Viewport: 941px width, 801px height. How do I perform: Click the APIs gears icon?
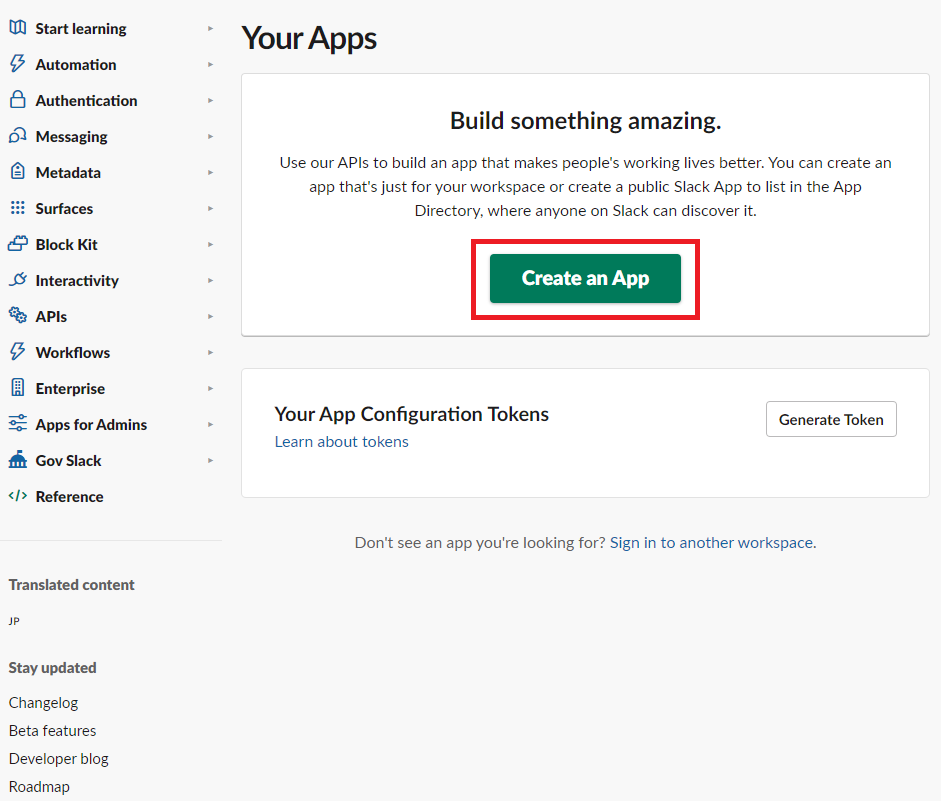pos(17,316)
